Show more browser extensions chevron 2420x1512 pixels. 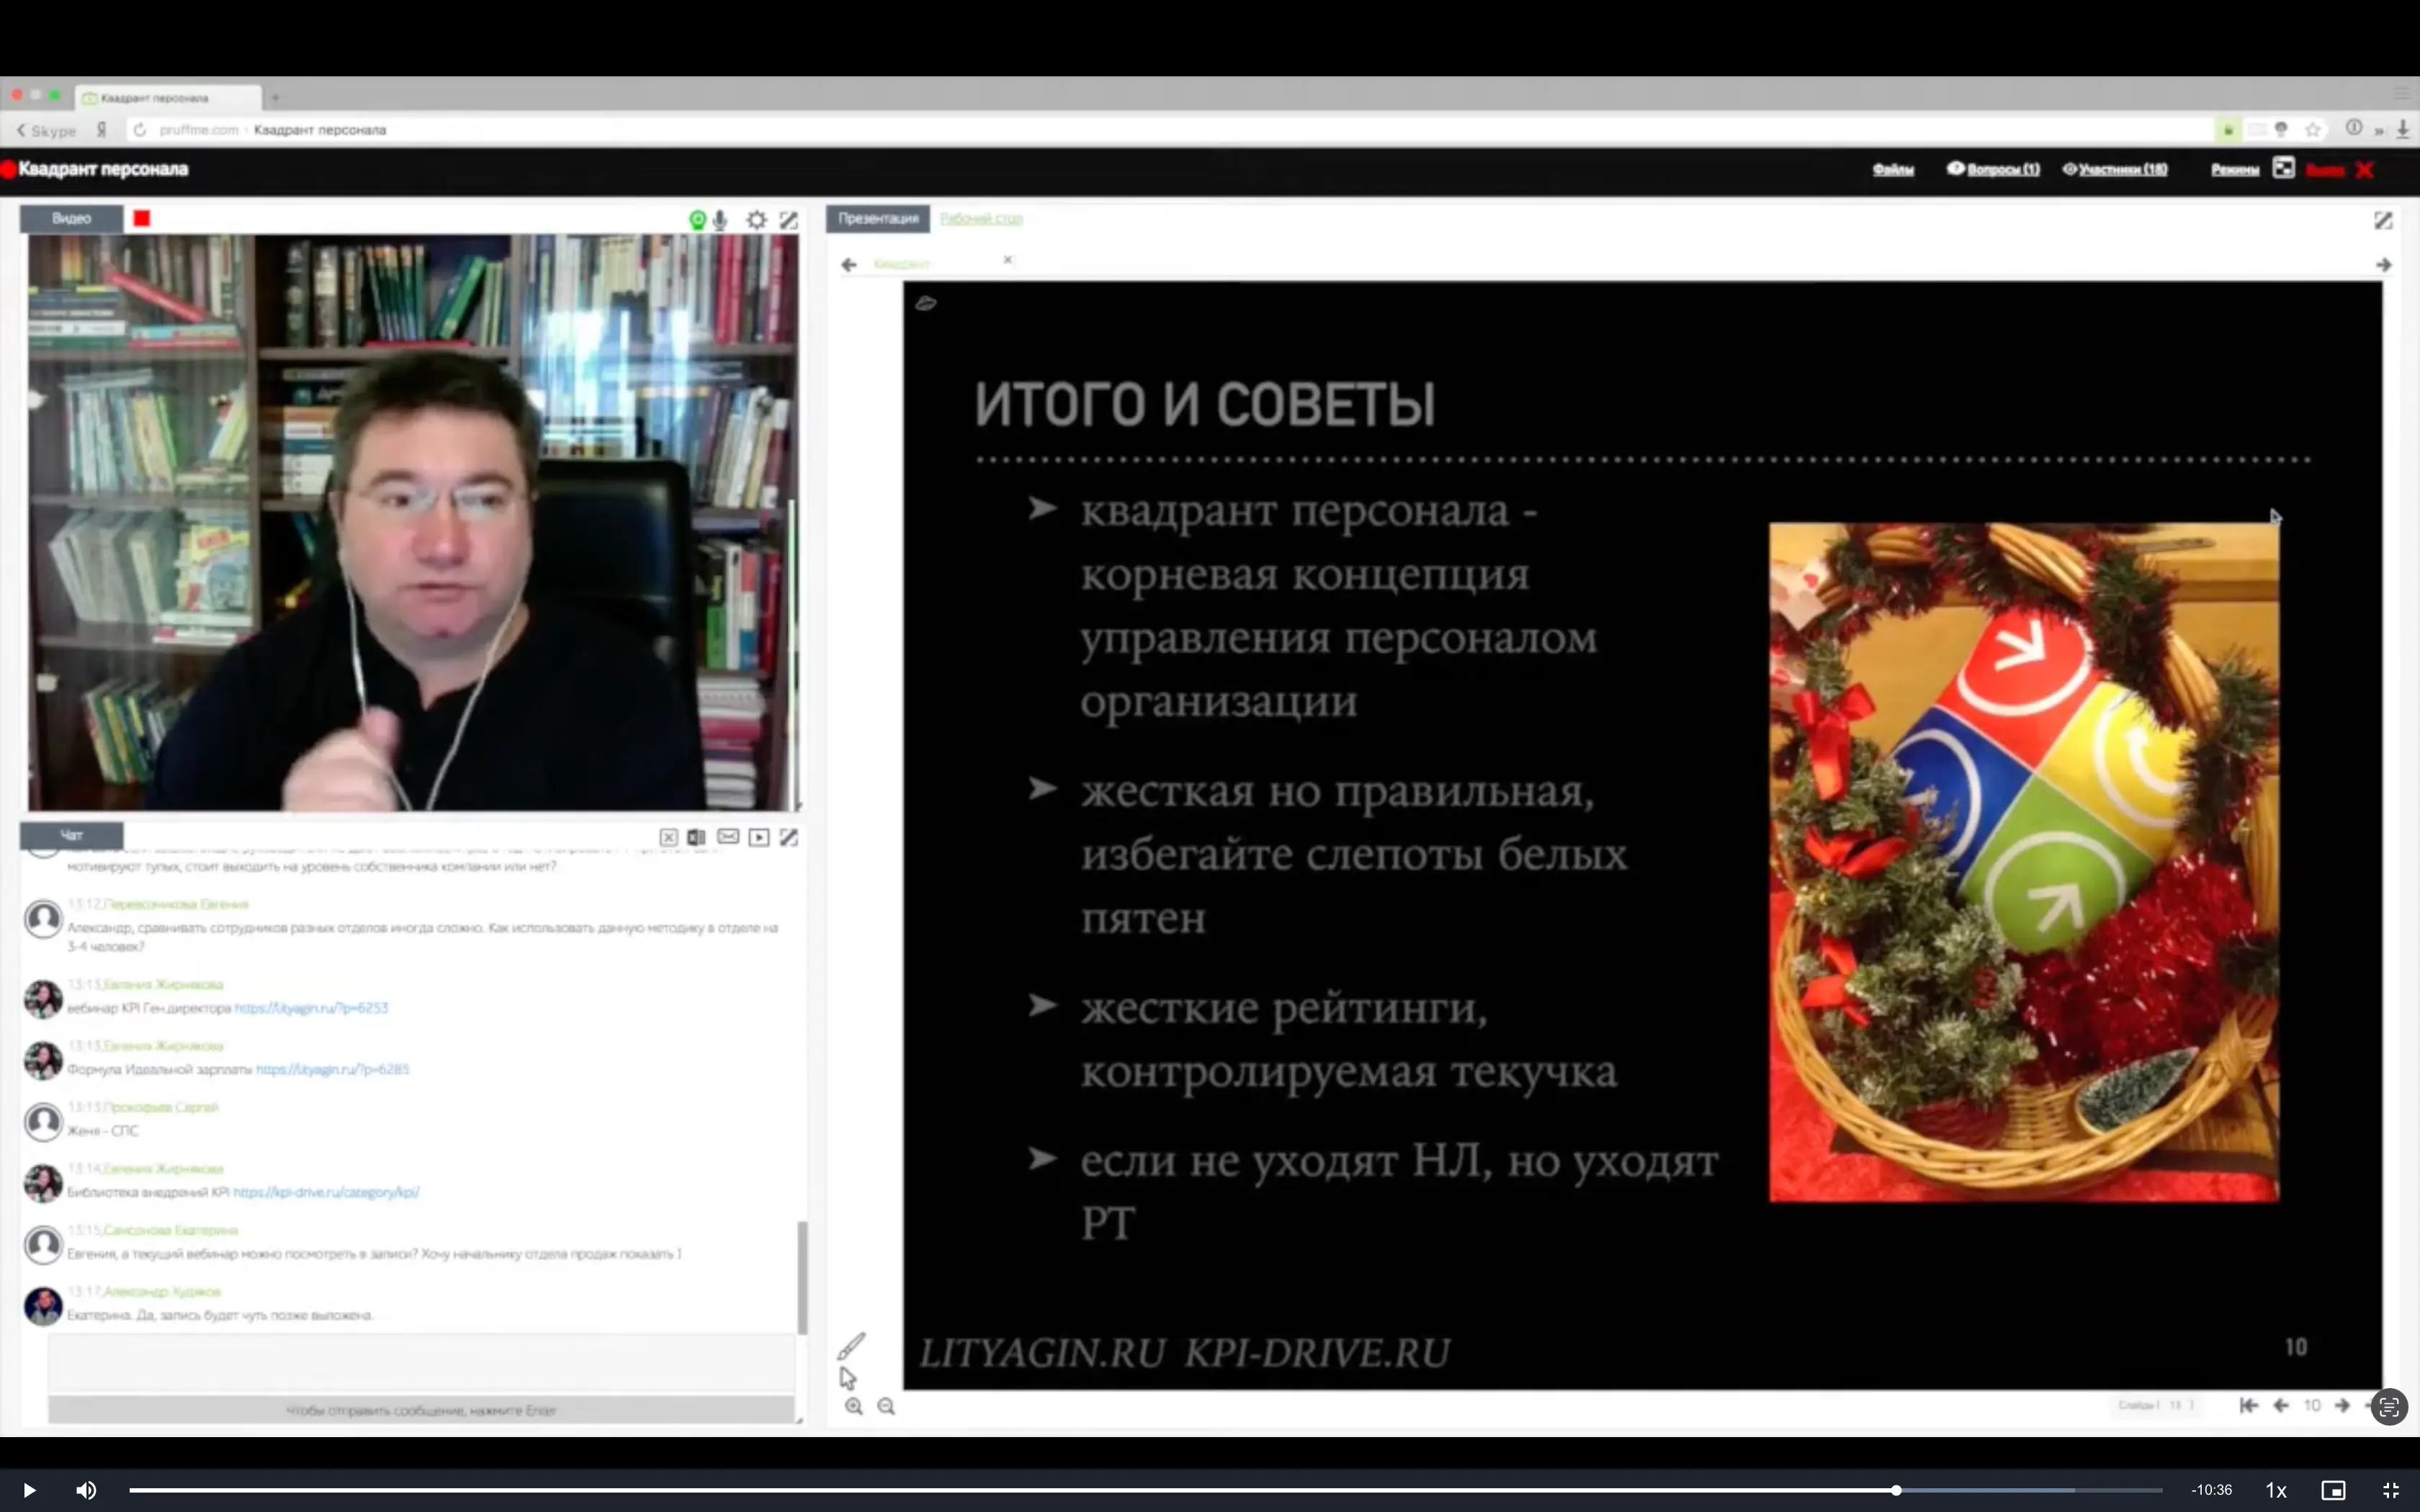click(x=2379, y=130)
